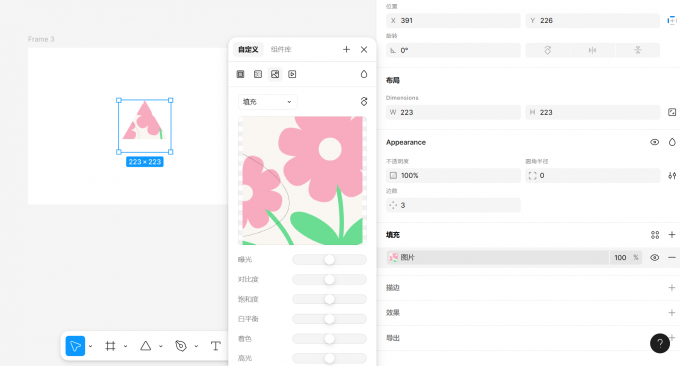Click the flower image preview
Image resolution: width=680 pixels, height=366 pixels.
pyautogui.click(x=302, y=180)
